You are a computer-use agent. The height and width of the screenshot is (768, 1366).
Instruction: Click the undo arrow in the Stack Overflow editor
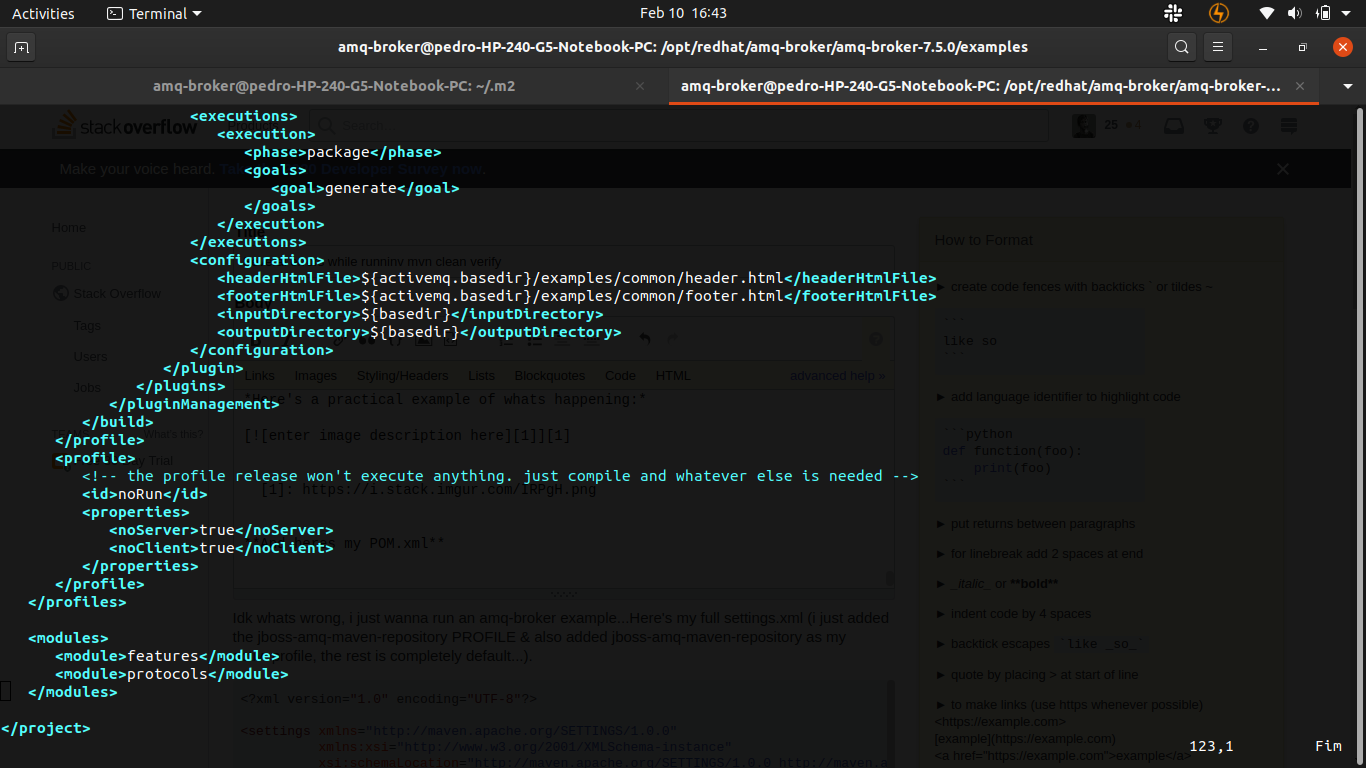pos(645,339)
